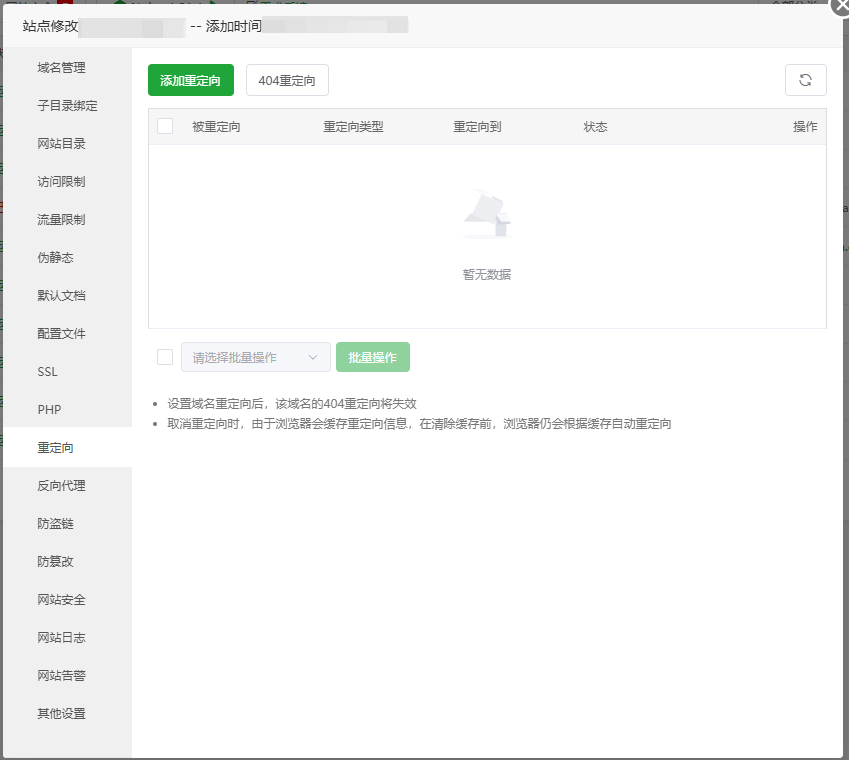Screen dimensions: 849x760
Task: Click the green 添加重定向 button
Action: pyautogui.click(x=190, y=79)
